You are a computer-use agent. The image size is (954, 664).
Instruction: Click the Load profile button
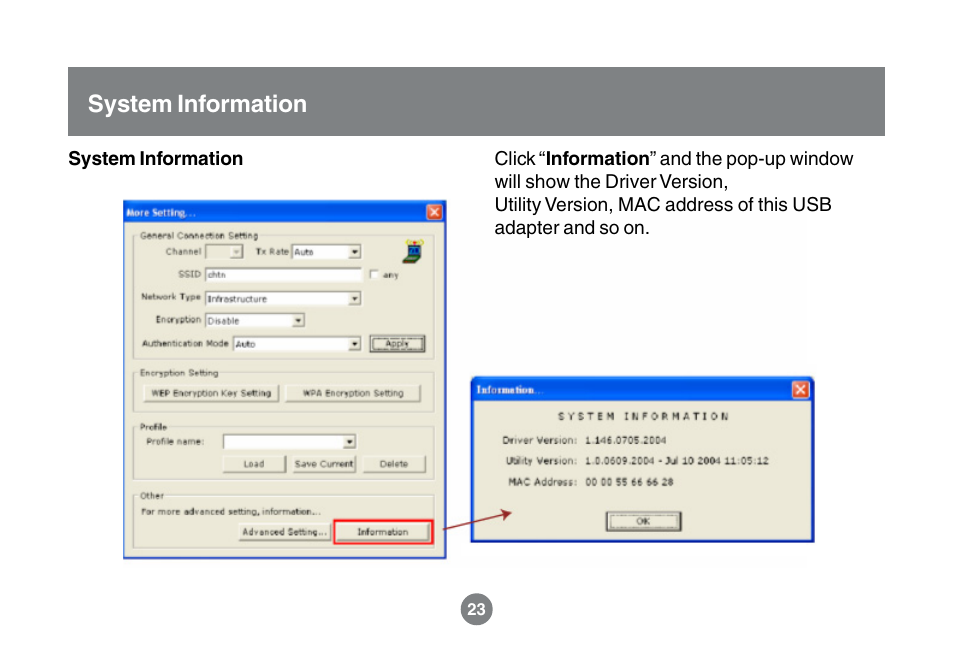tap(254, 464)
